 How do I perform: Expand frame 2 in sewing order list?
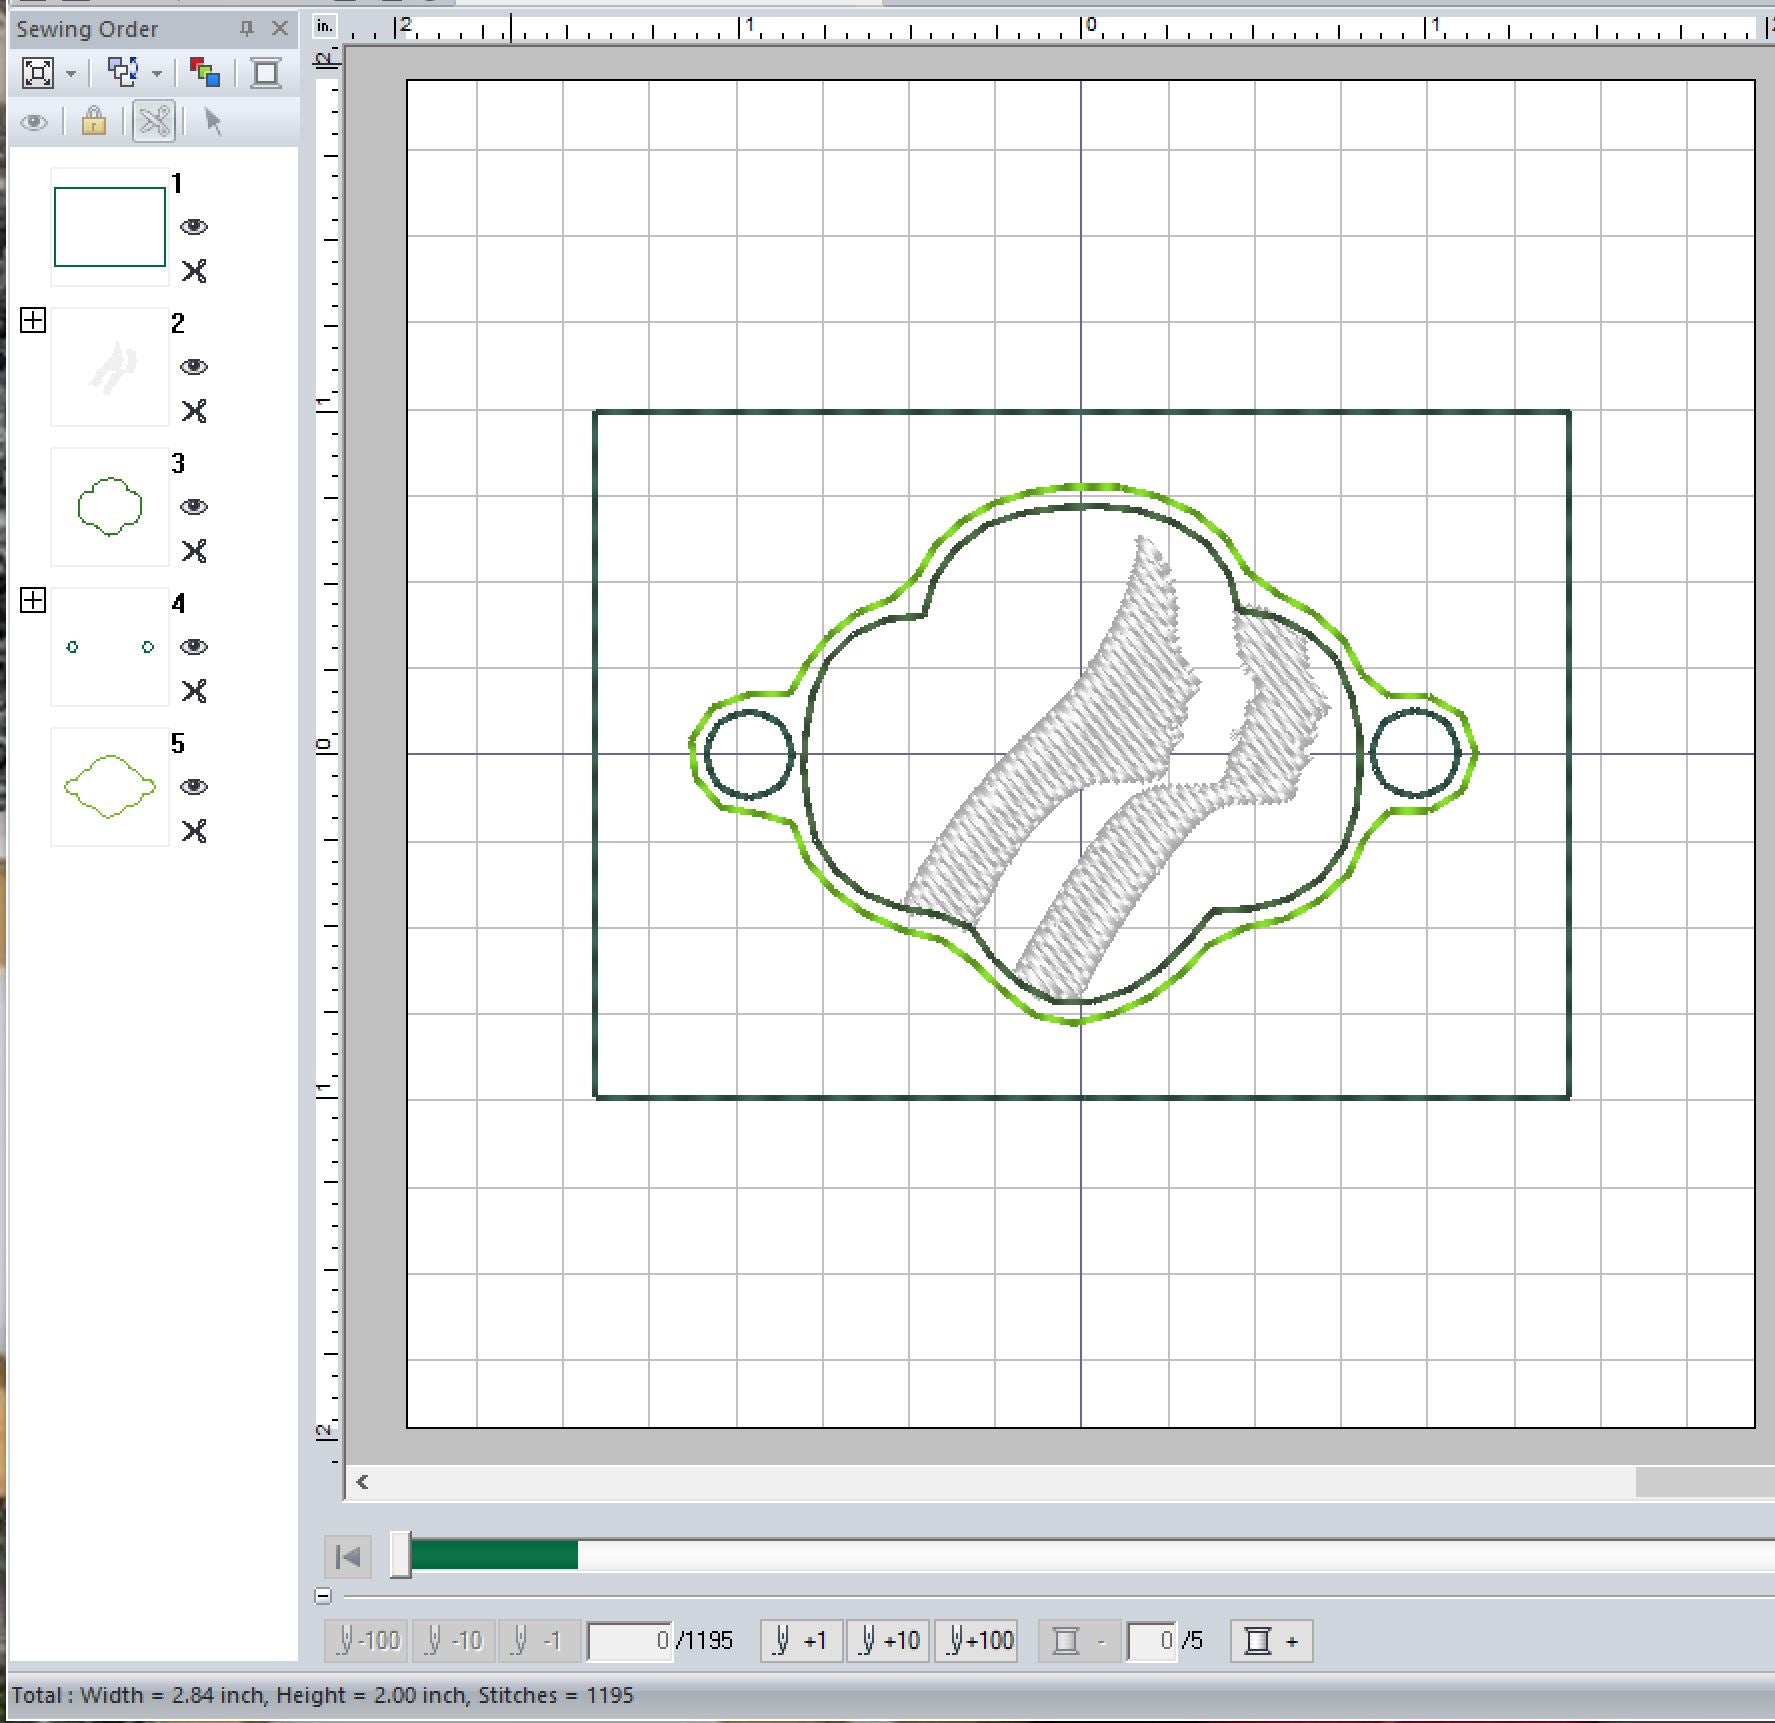[33, 320]
